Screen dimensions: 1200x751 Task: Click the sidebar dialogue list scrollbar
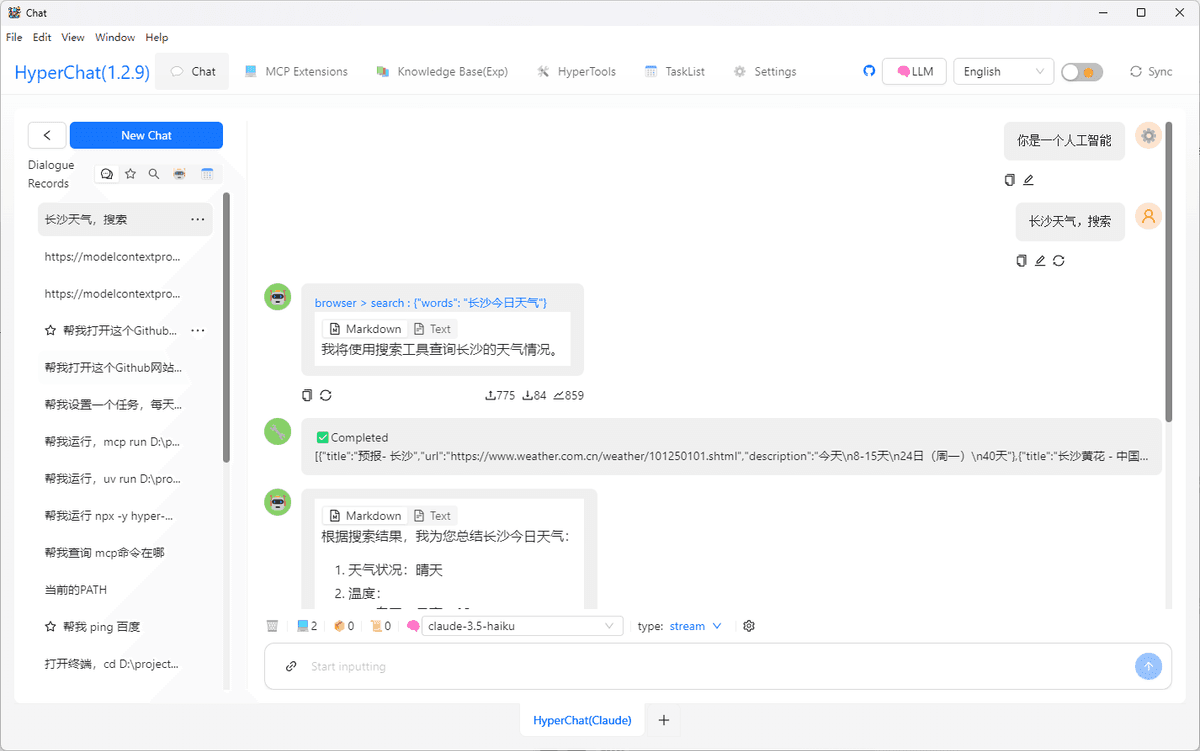tap(226, 327)
